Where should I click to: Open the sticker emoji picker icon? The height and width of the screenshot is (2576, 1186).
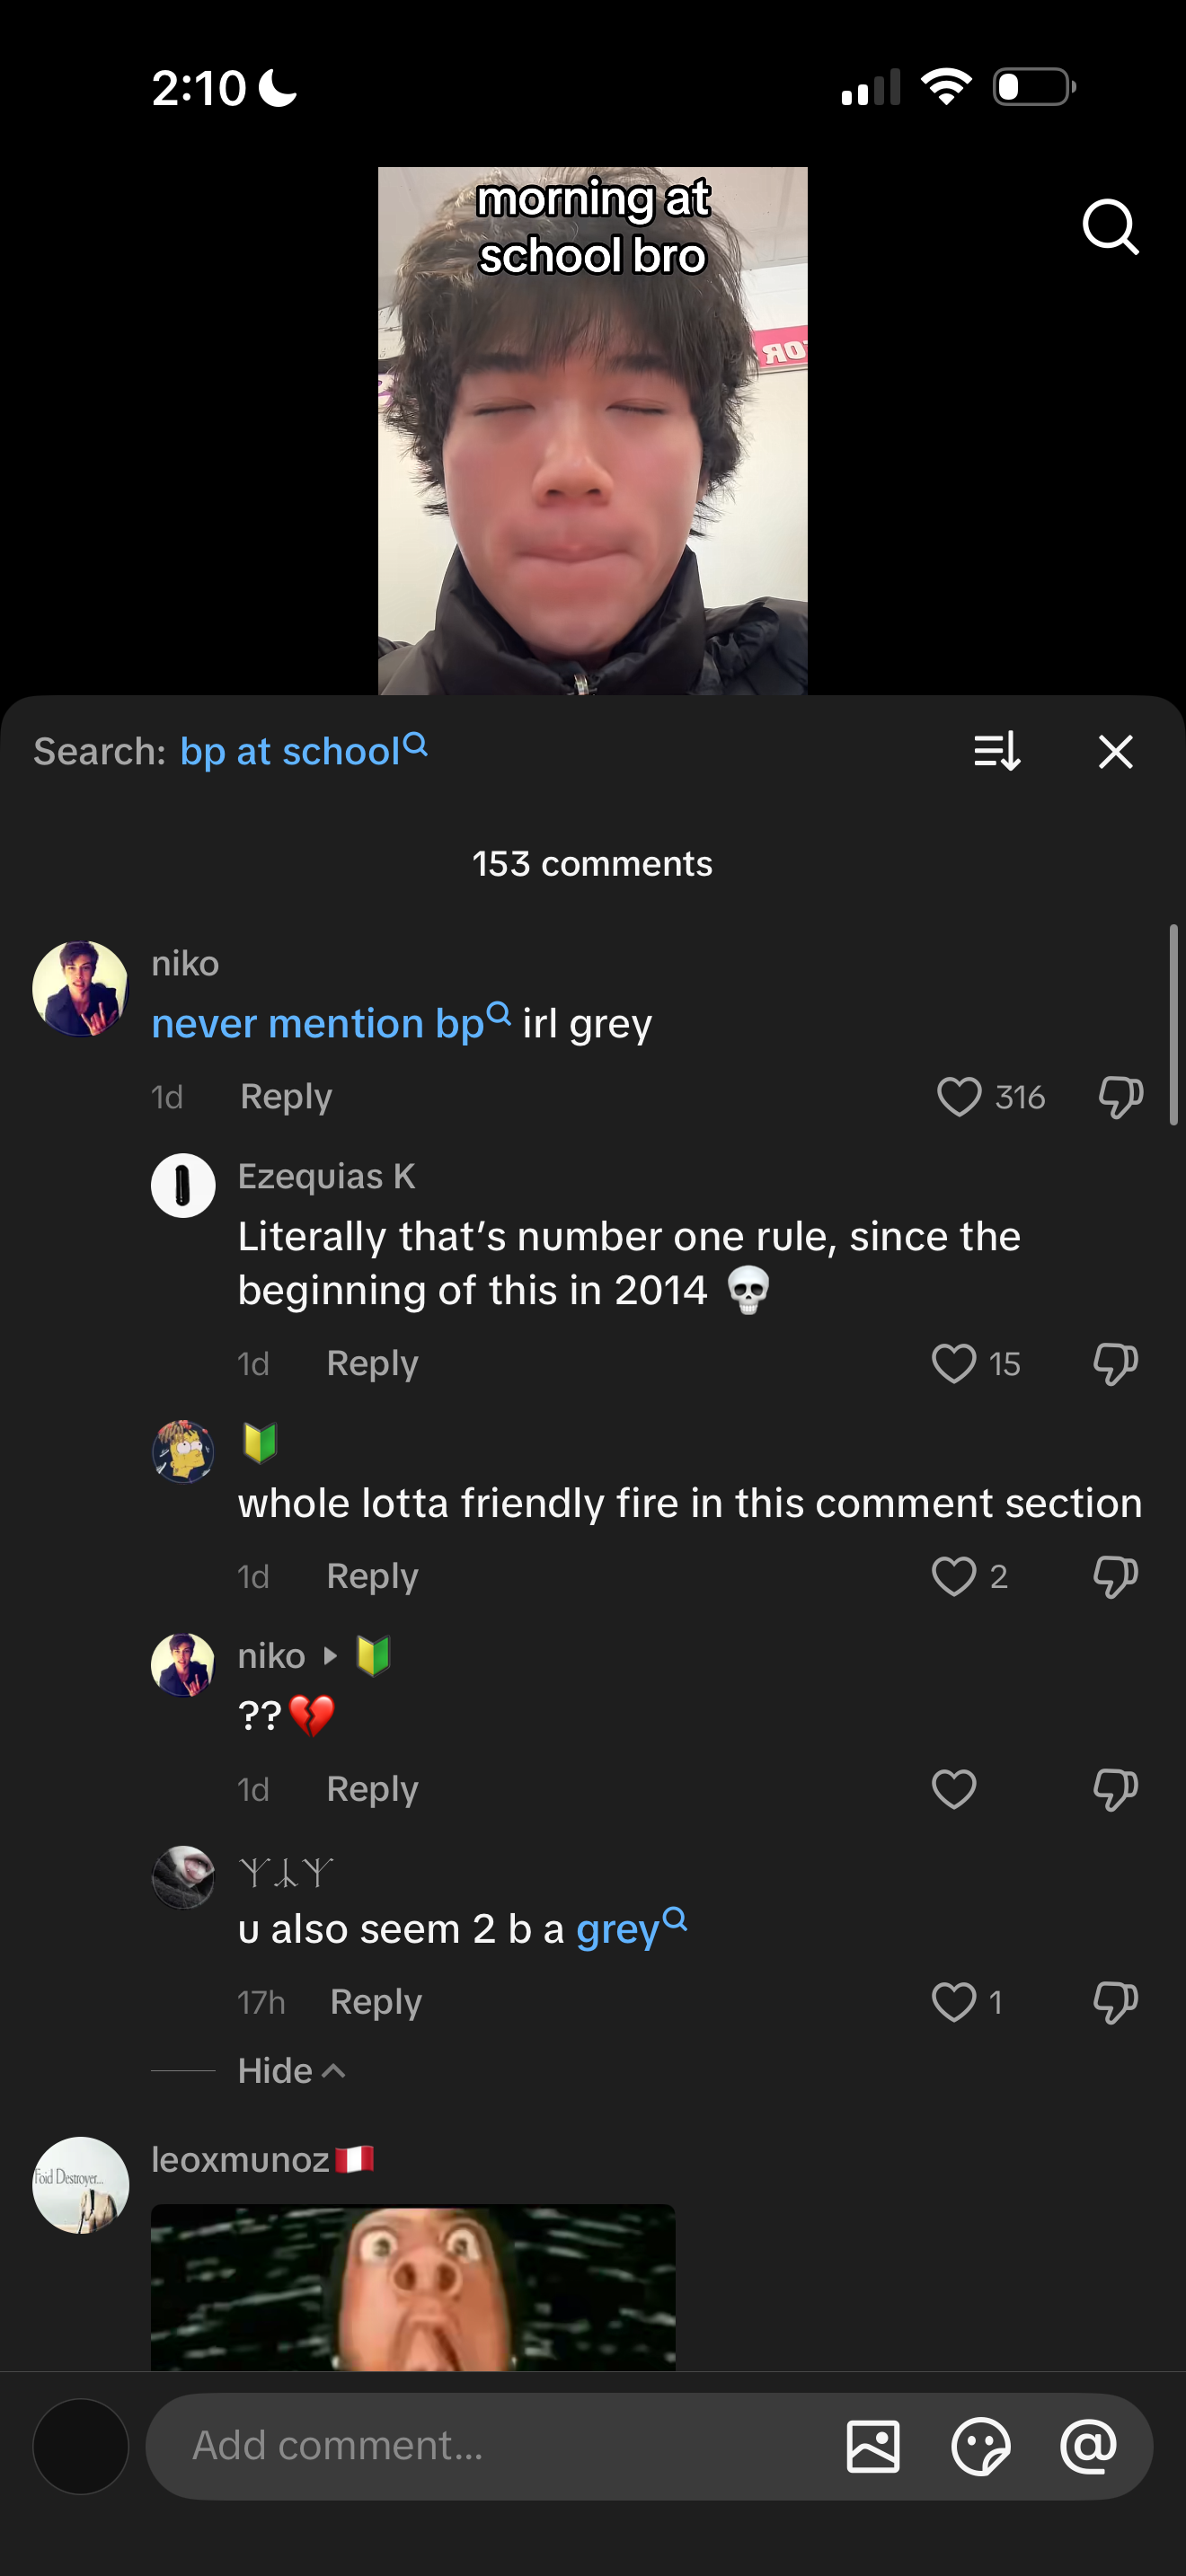pos(980,2446)
